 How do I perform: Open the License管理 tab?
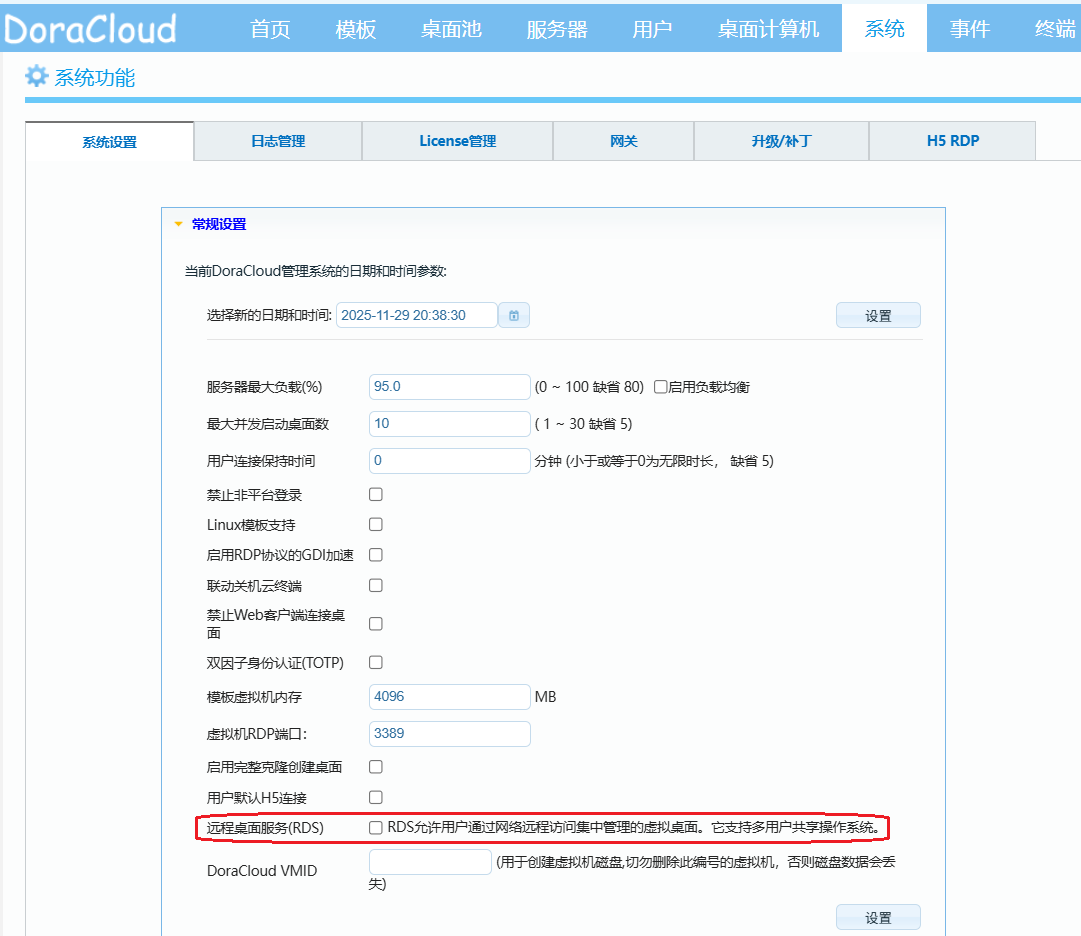click(x=457, y=141)
